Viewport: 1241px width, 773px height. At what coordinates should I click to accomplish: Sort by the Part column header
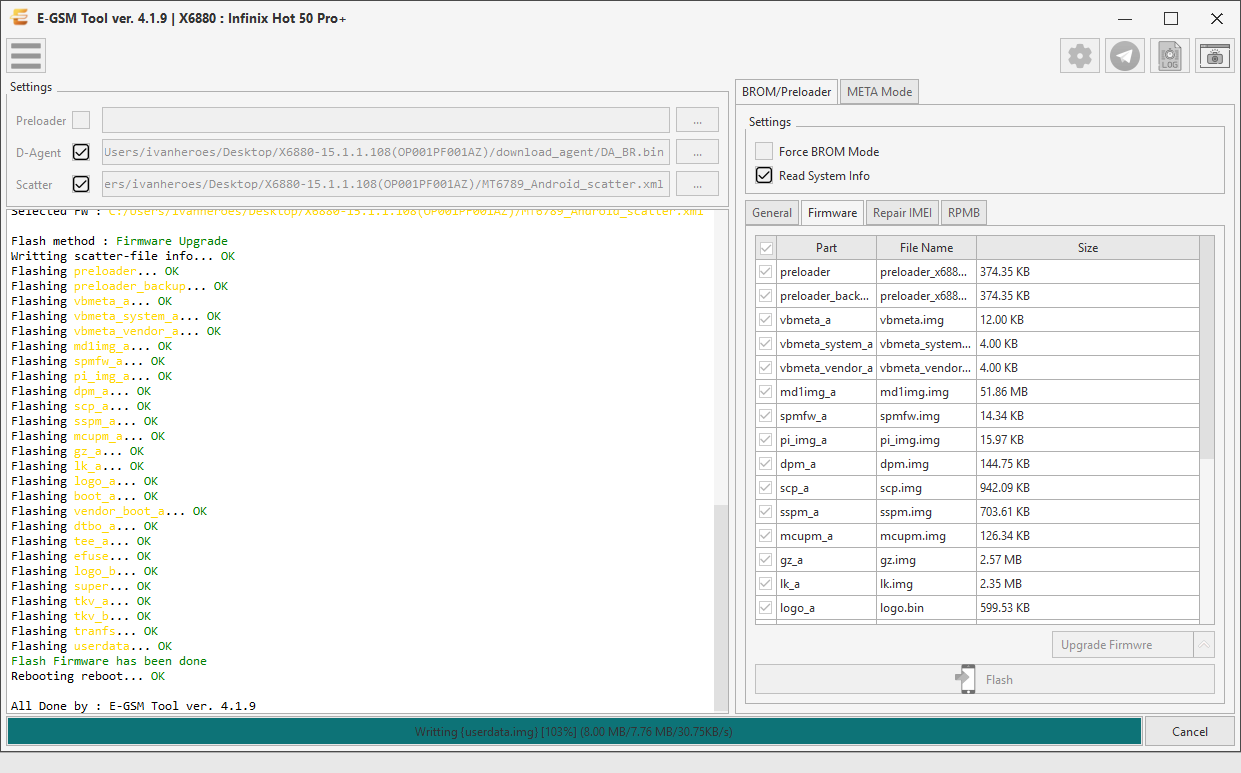[826, 248]
